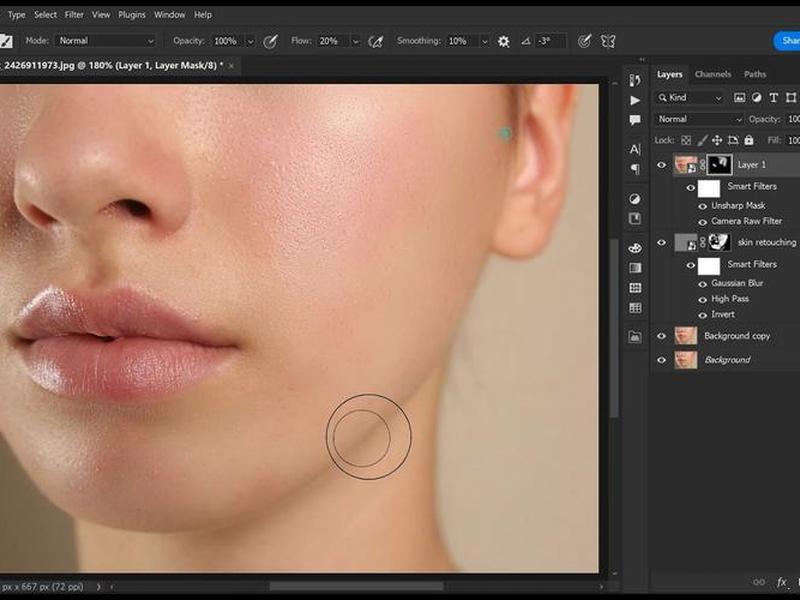Open the layer blend mode dropdown

point(699,119)
